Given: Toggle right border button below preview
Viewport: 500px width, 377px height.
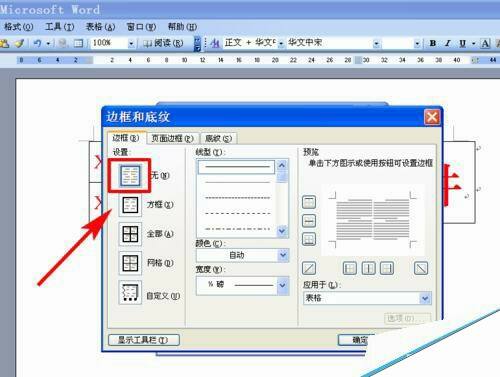Looking at the screenshot, I should tap(387, 268).
